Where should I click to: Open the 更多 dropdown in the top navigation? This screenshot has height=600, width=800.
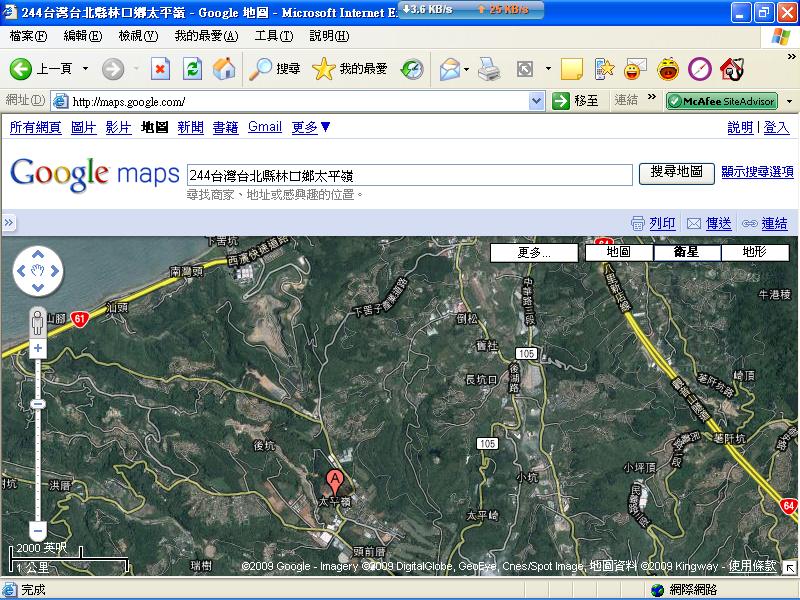(311, 127)
